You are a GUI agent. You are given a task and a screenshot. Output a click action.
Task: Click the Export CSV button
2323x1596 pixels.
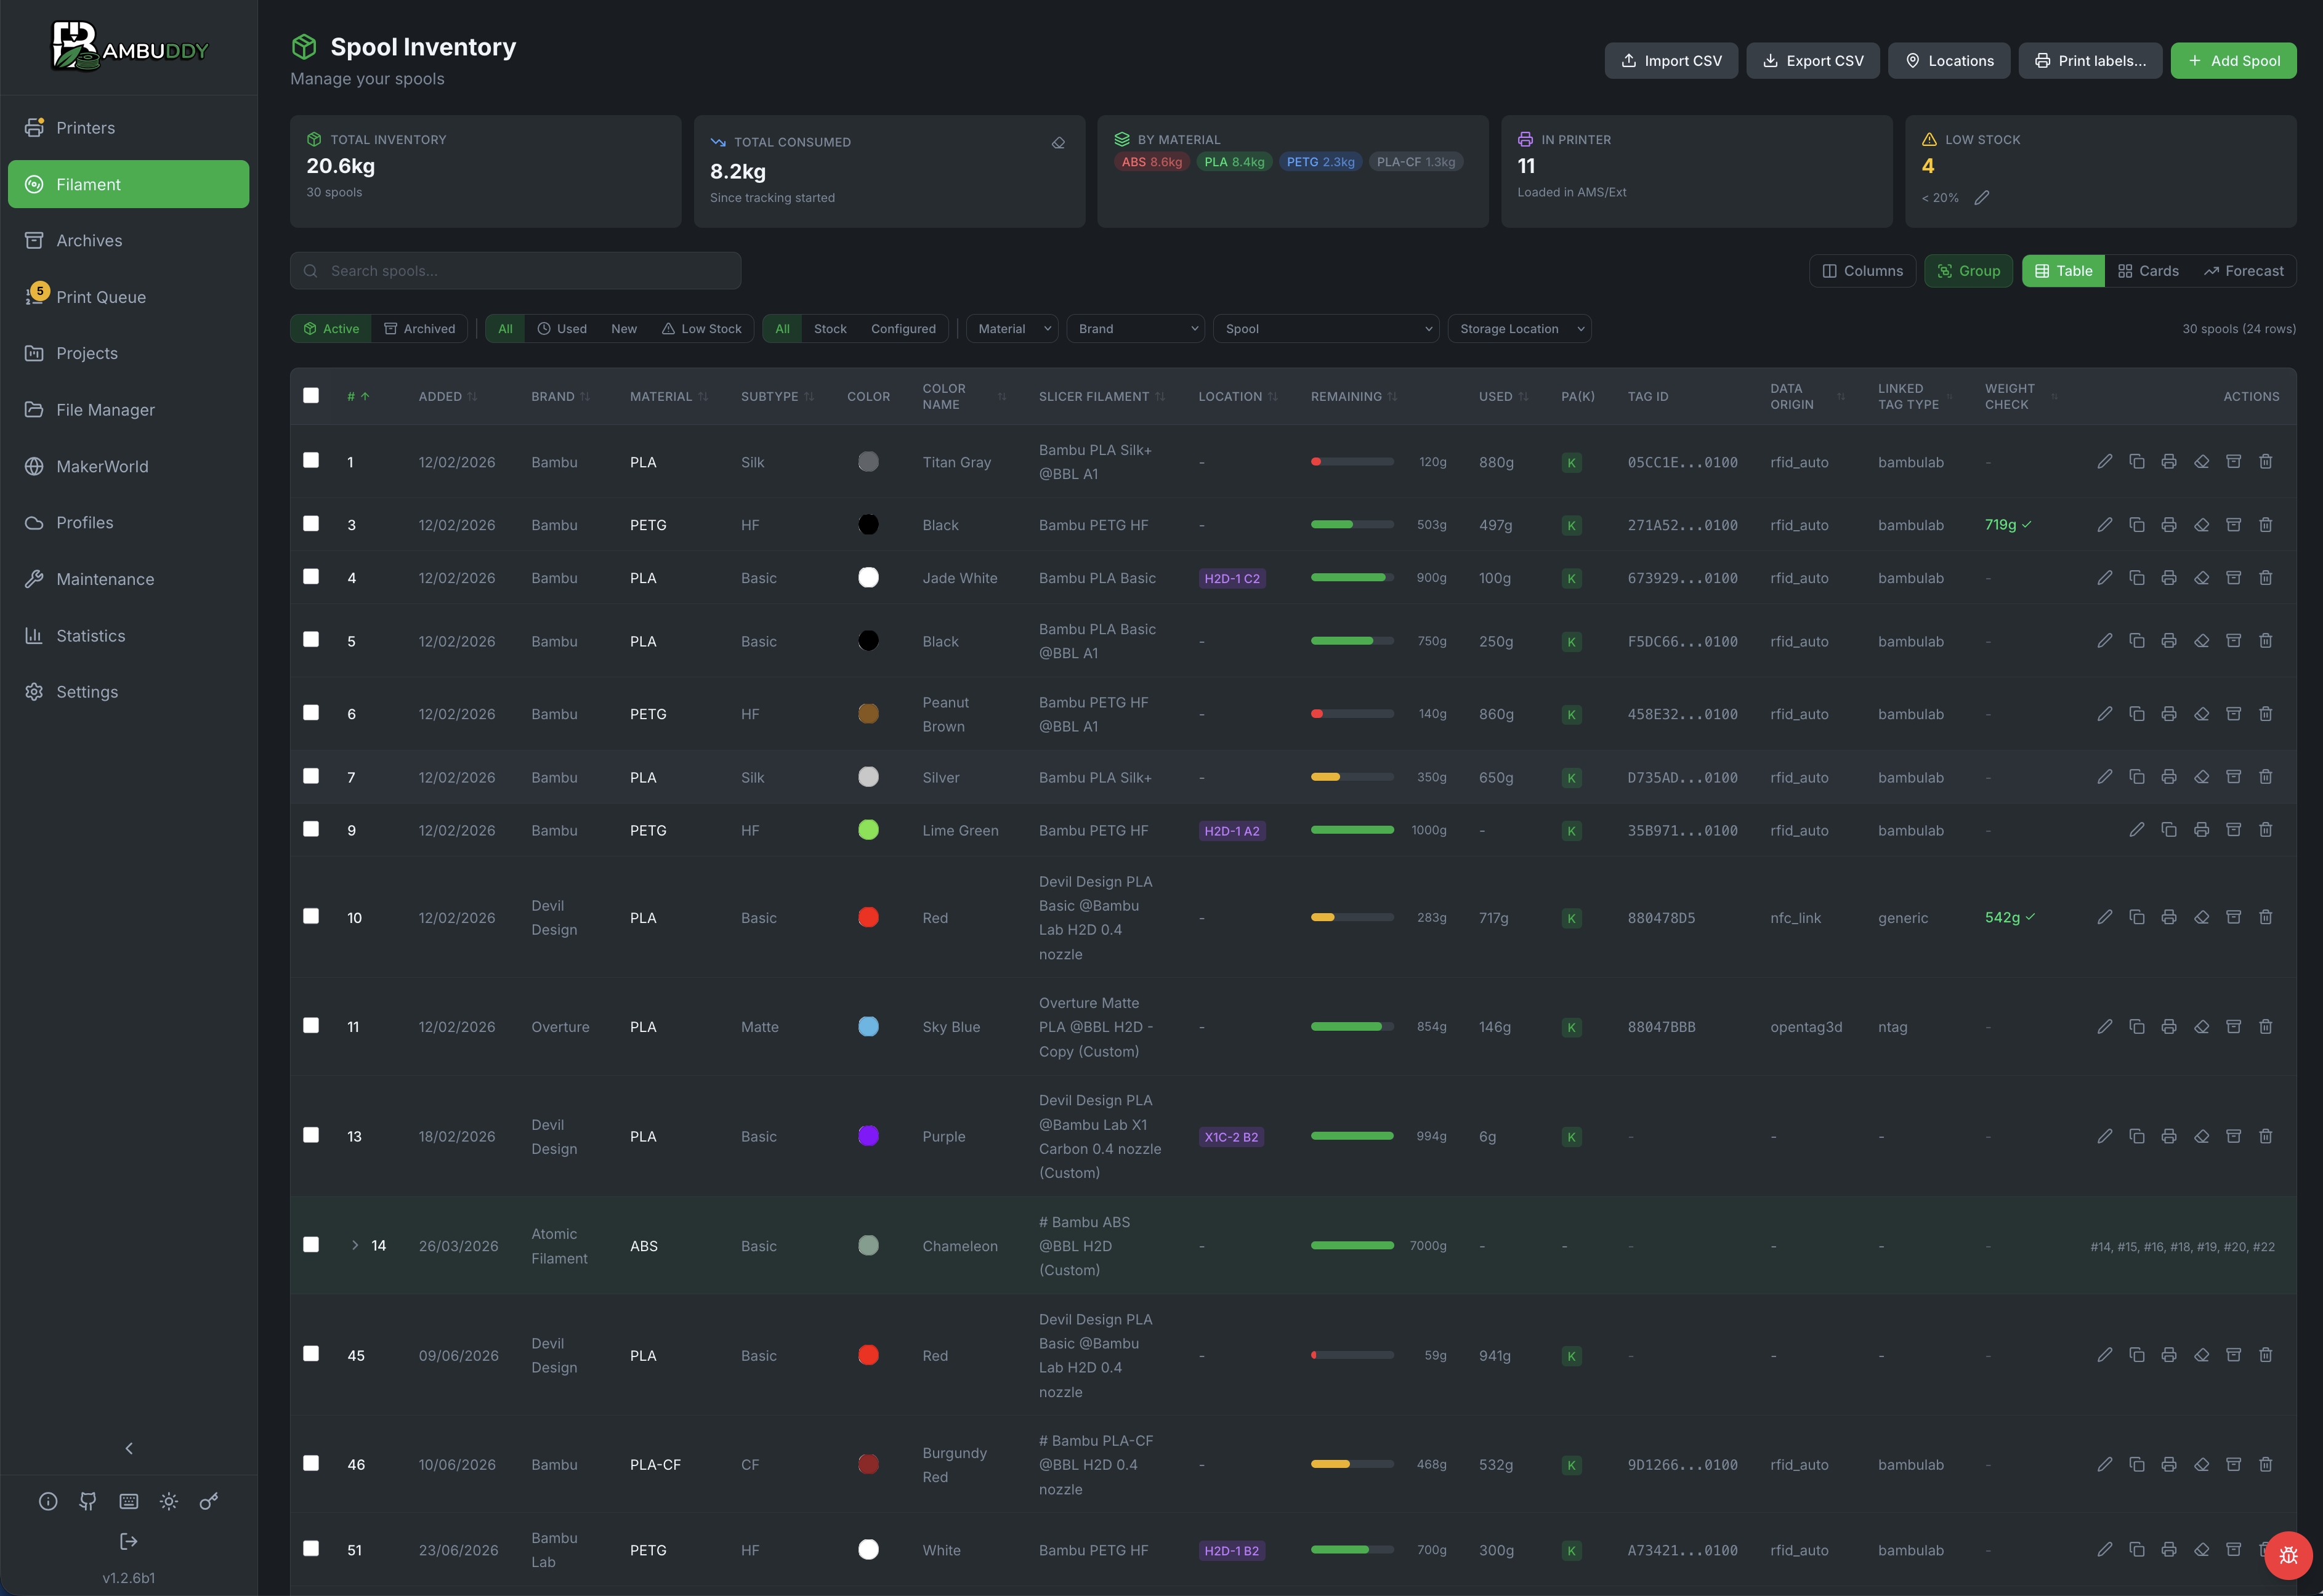[1812, 61]
